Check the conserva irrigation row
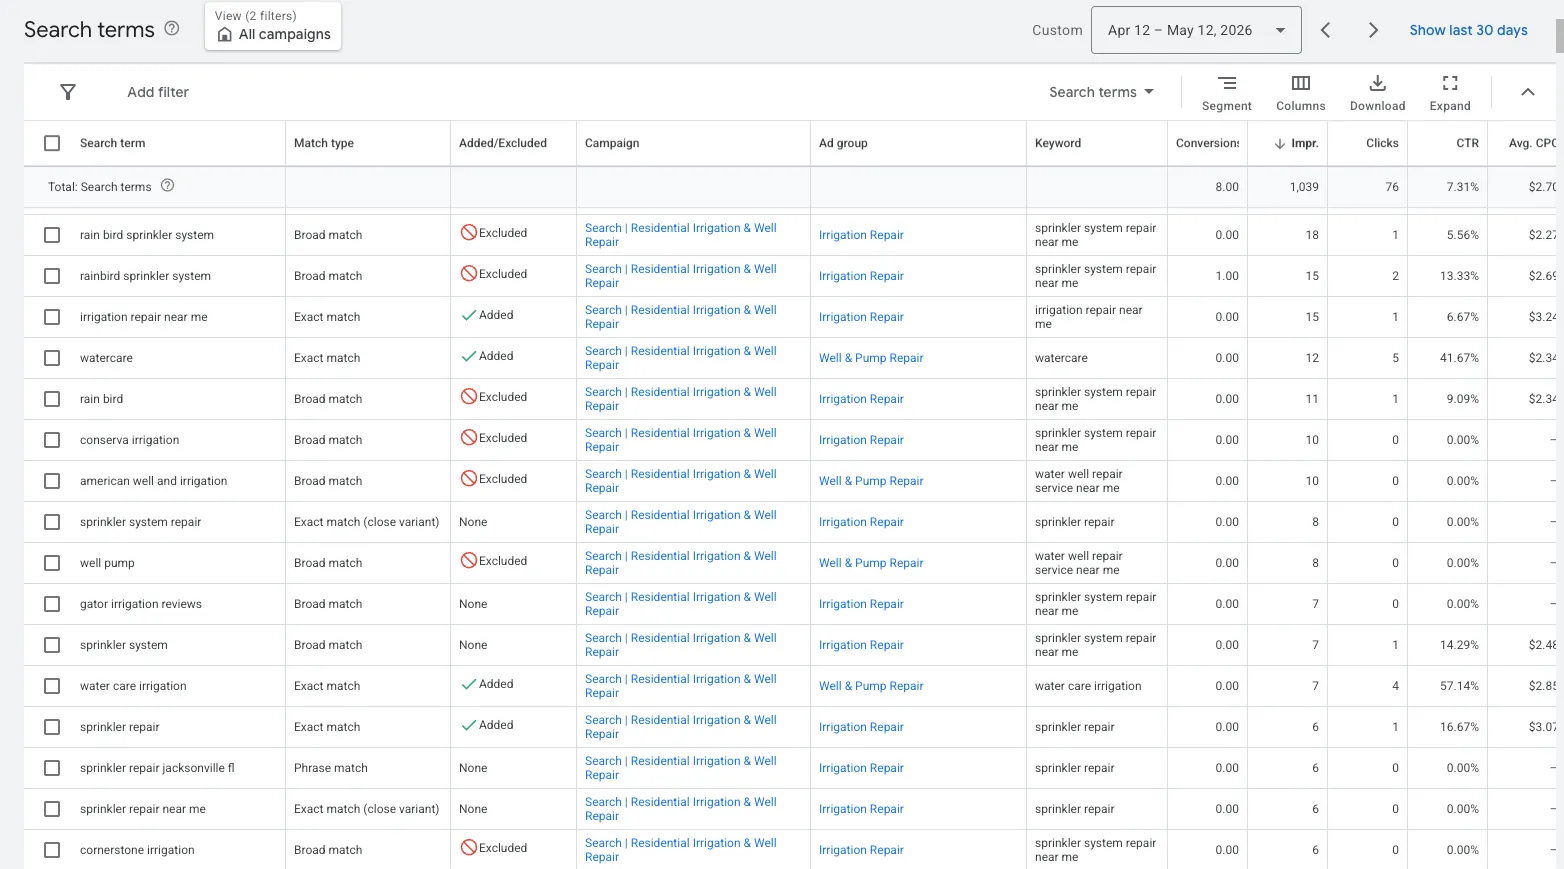The width and height of the screenshot is (1564, 869). [x=52, y=440]
